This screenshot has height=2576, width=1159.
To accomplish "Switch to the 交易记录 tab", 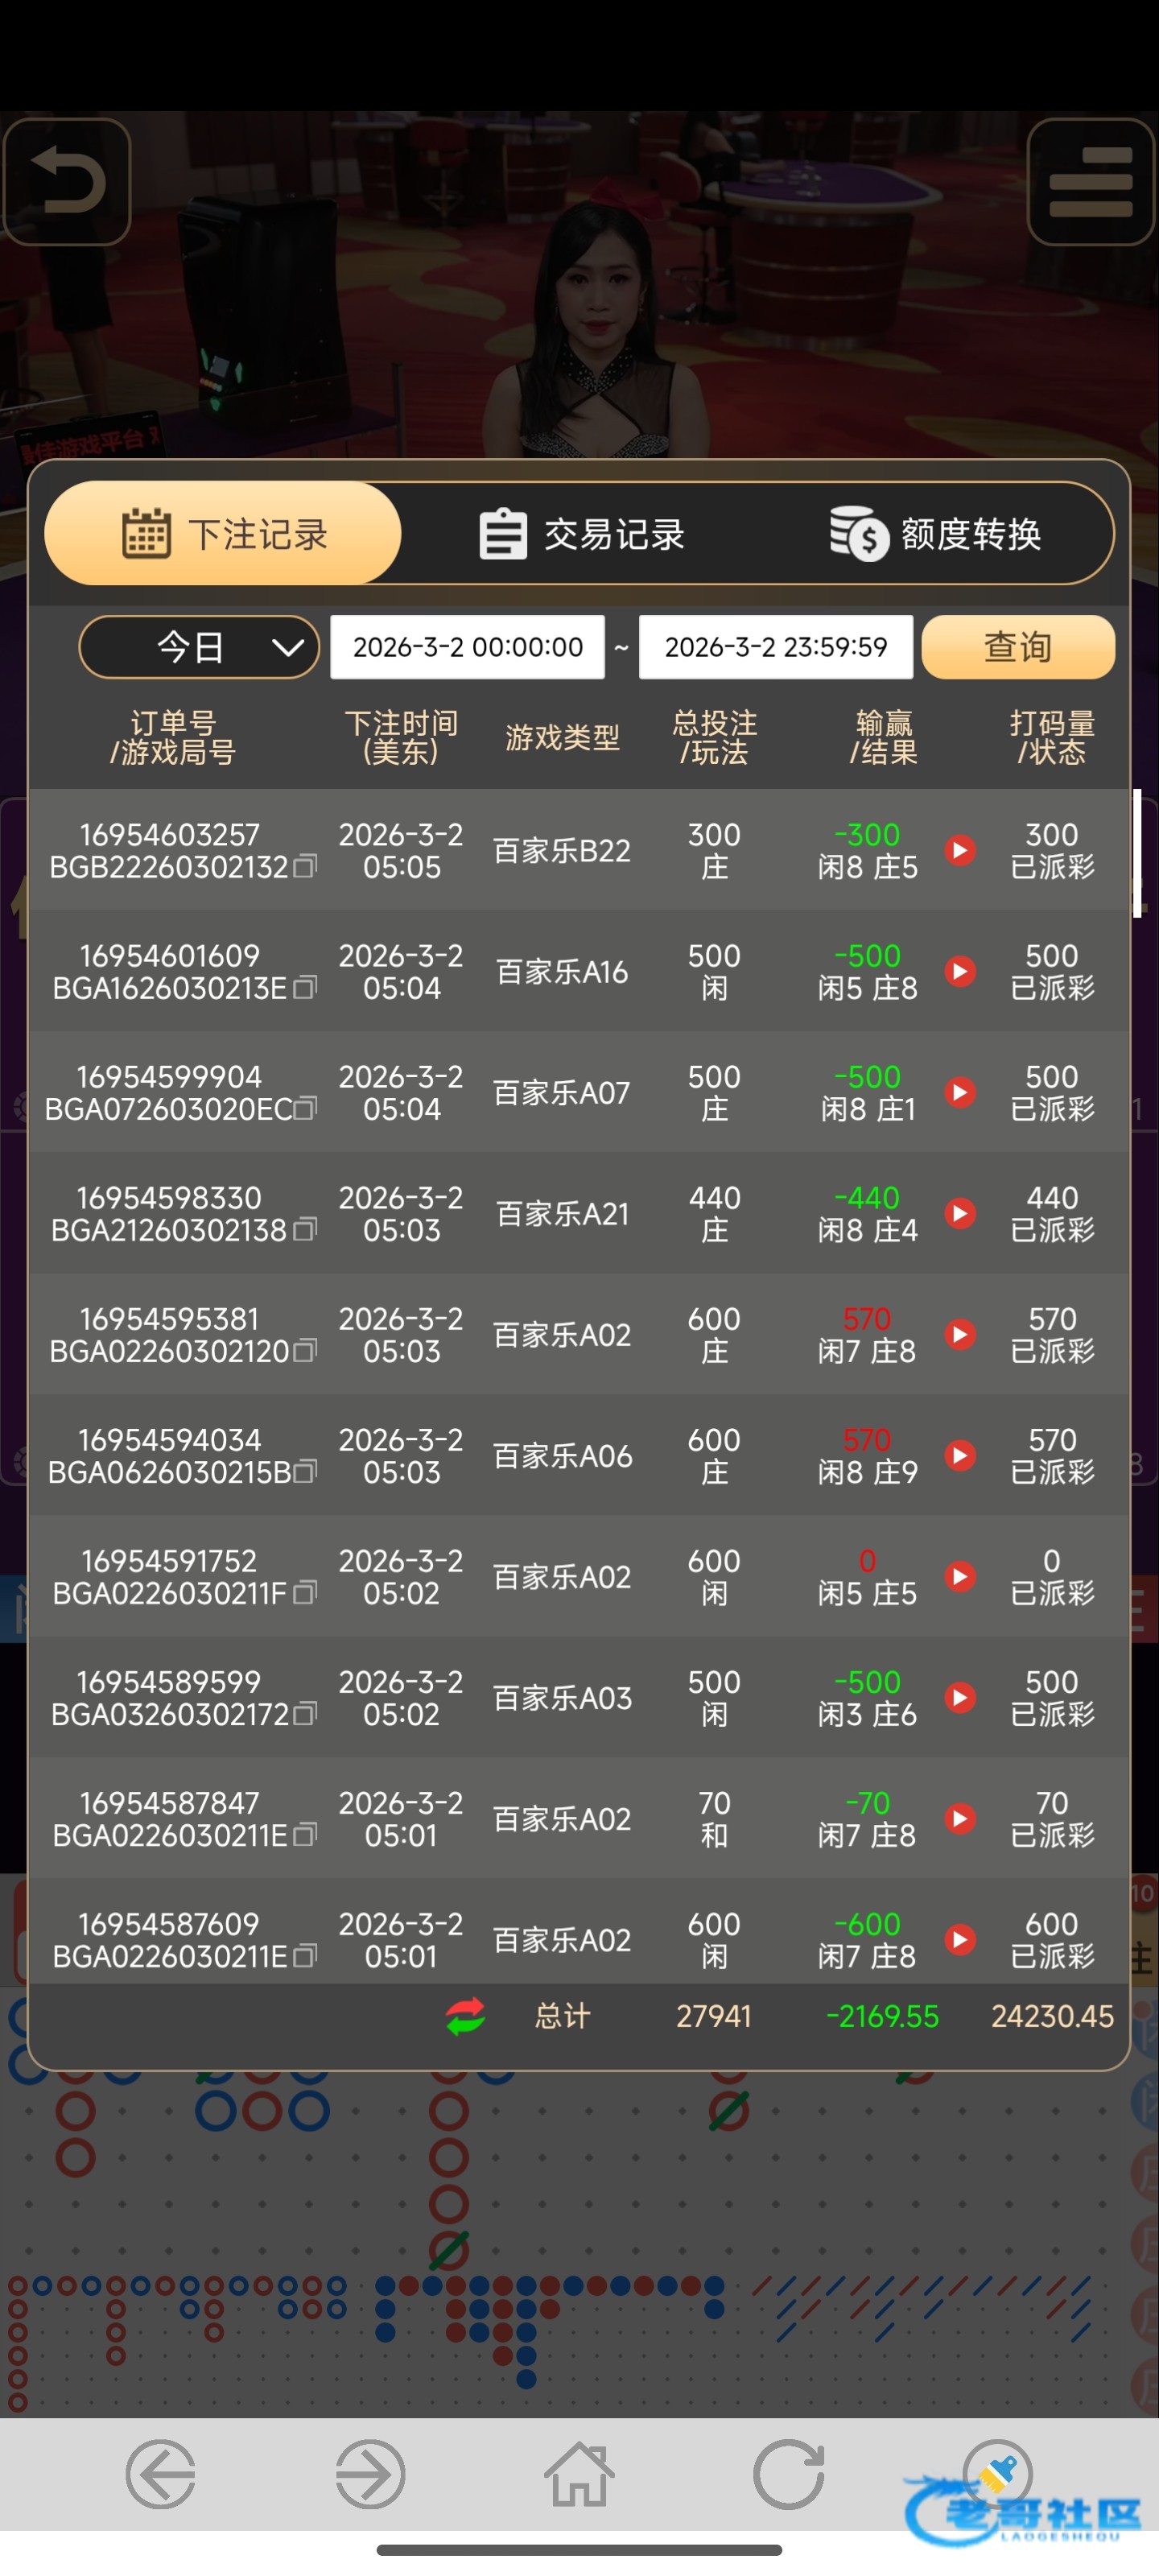I will (x=582, y=534).
